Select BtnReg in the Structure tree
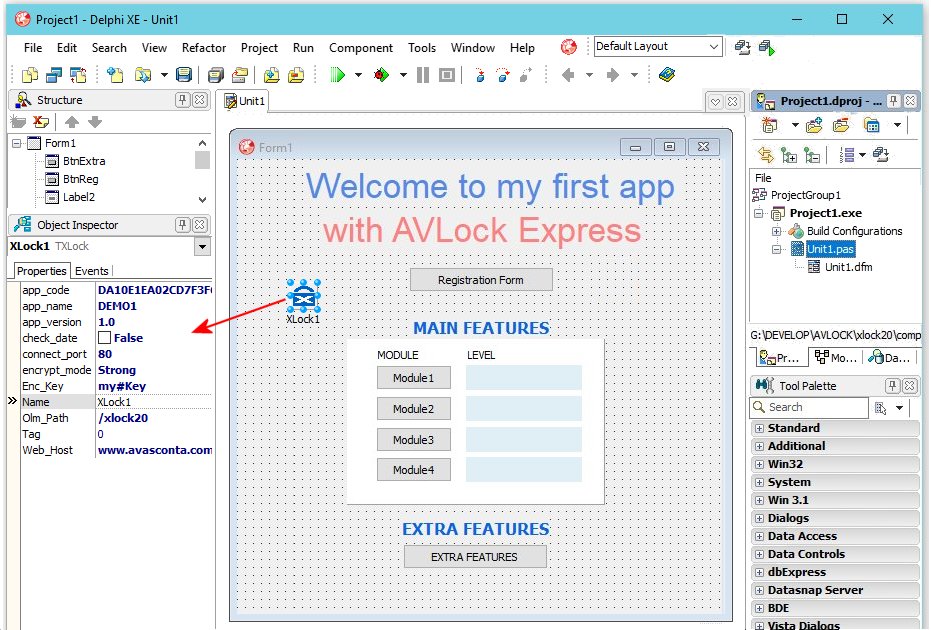Viewport: 931px width, 630px height. pyautogui.click(x=80, y=179)
